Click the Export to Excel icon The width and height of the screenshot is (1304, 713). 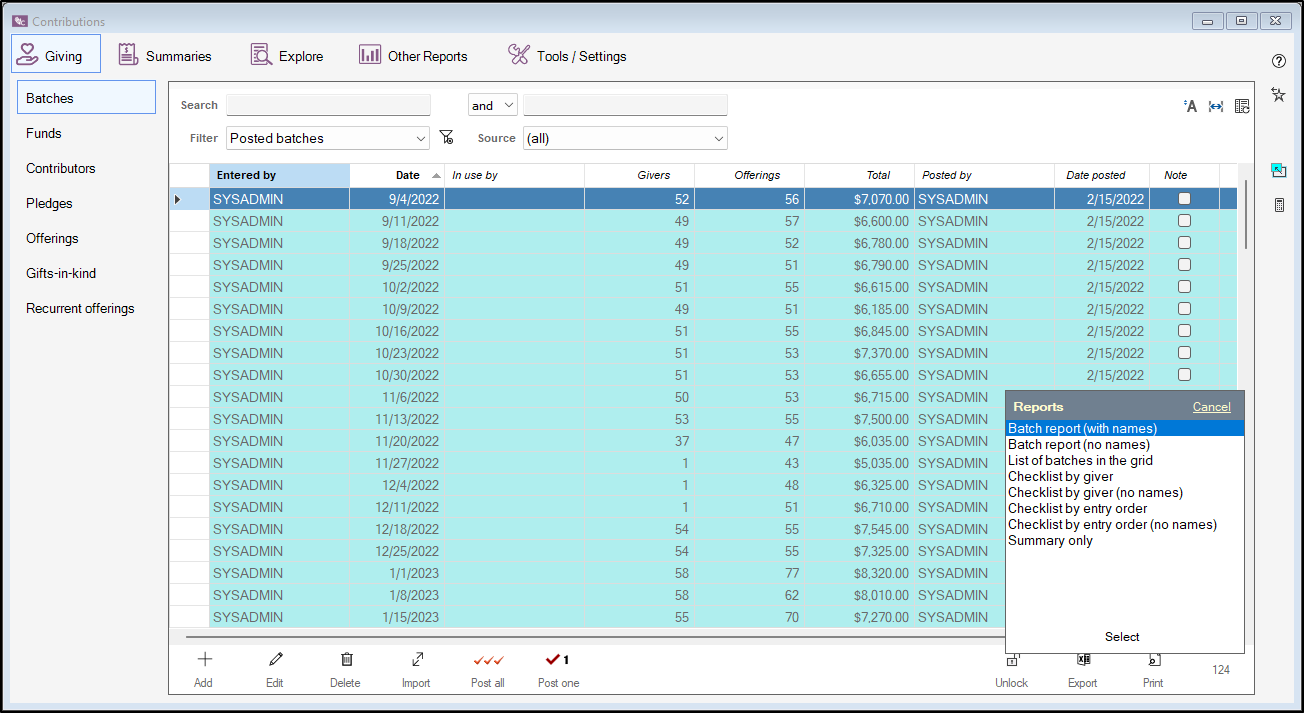click(1083, 660)
